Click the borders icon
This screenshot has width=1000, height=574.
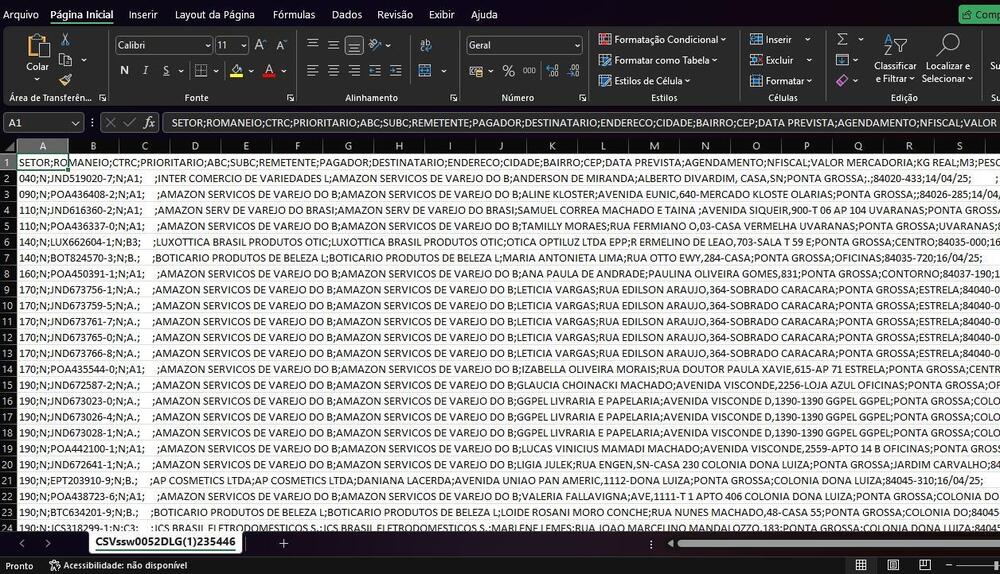(201, 70)
